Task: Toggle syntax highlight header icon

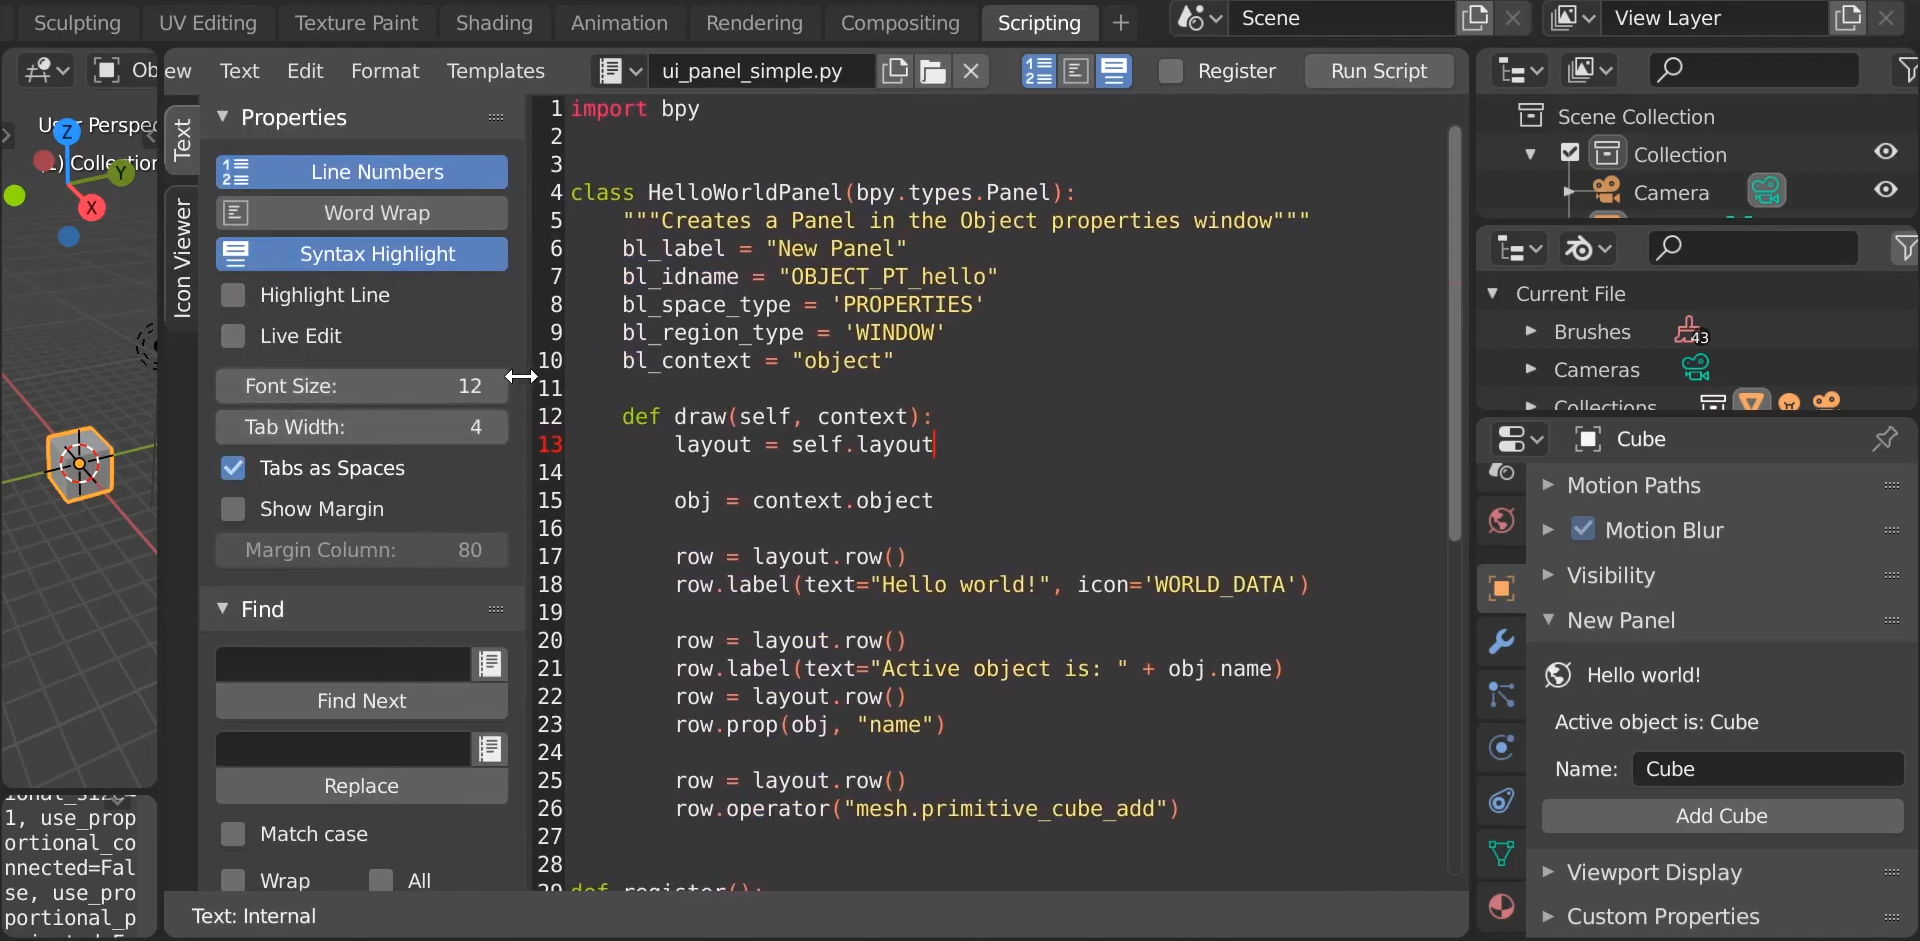Action: point(1114,71)
